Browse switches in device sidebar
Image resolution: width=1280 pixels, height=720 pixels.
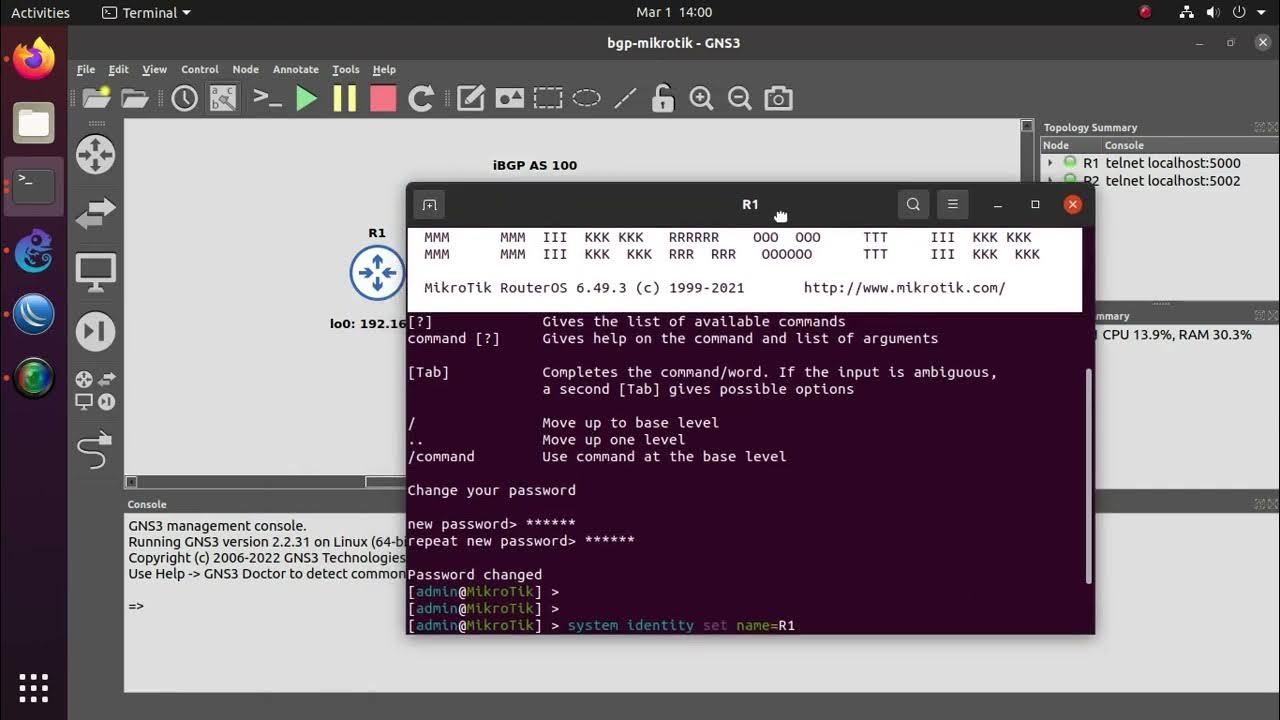(96, 213)
